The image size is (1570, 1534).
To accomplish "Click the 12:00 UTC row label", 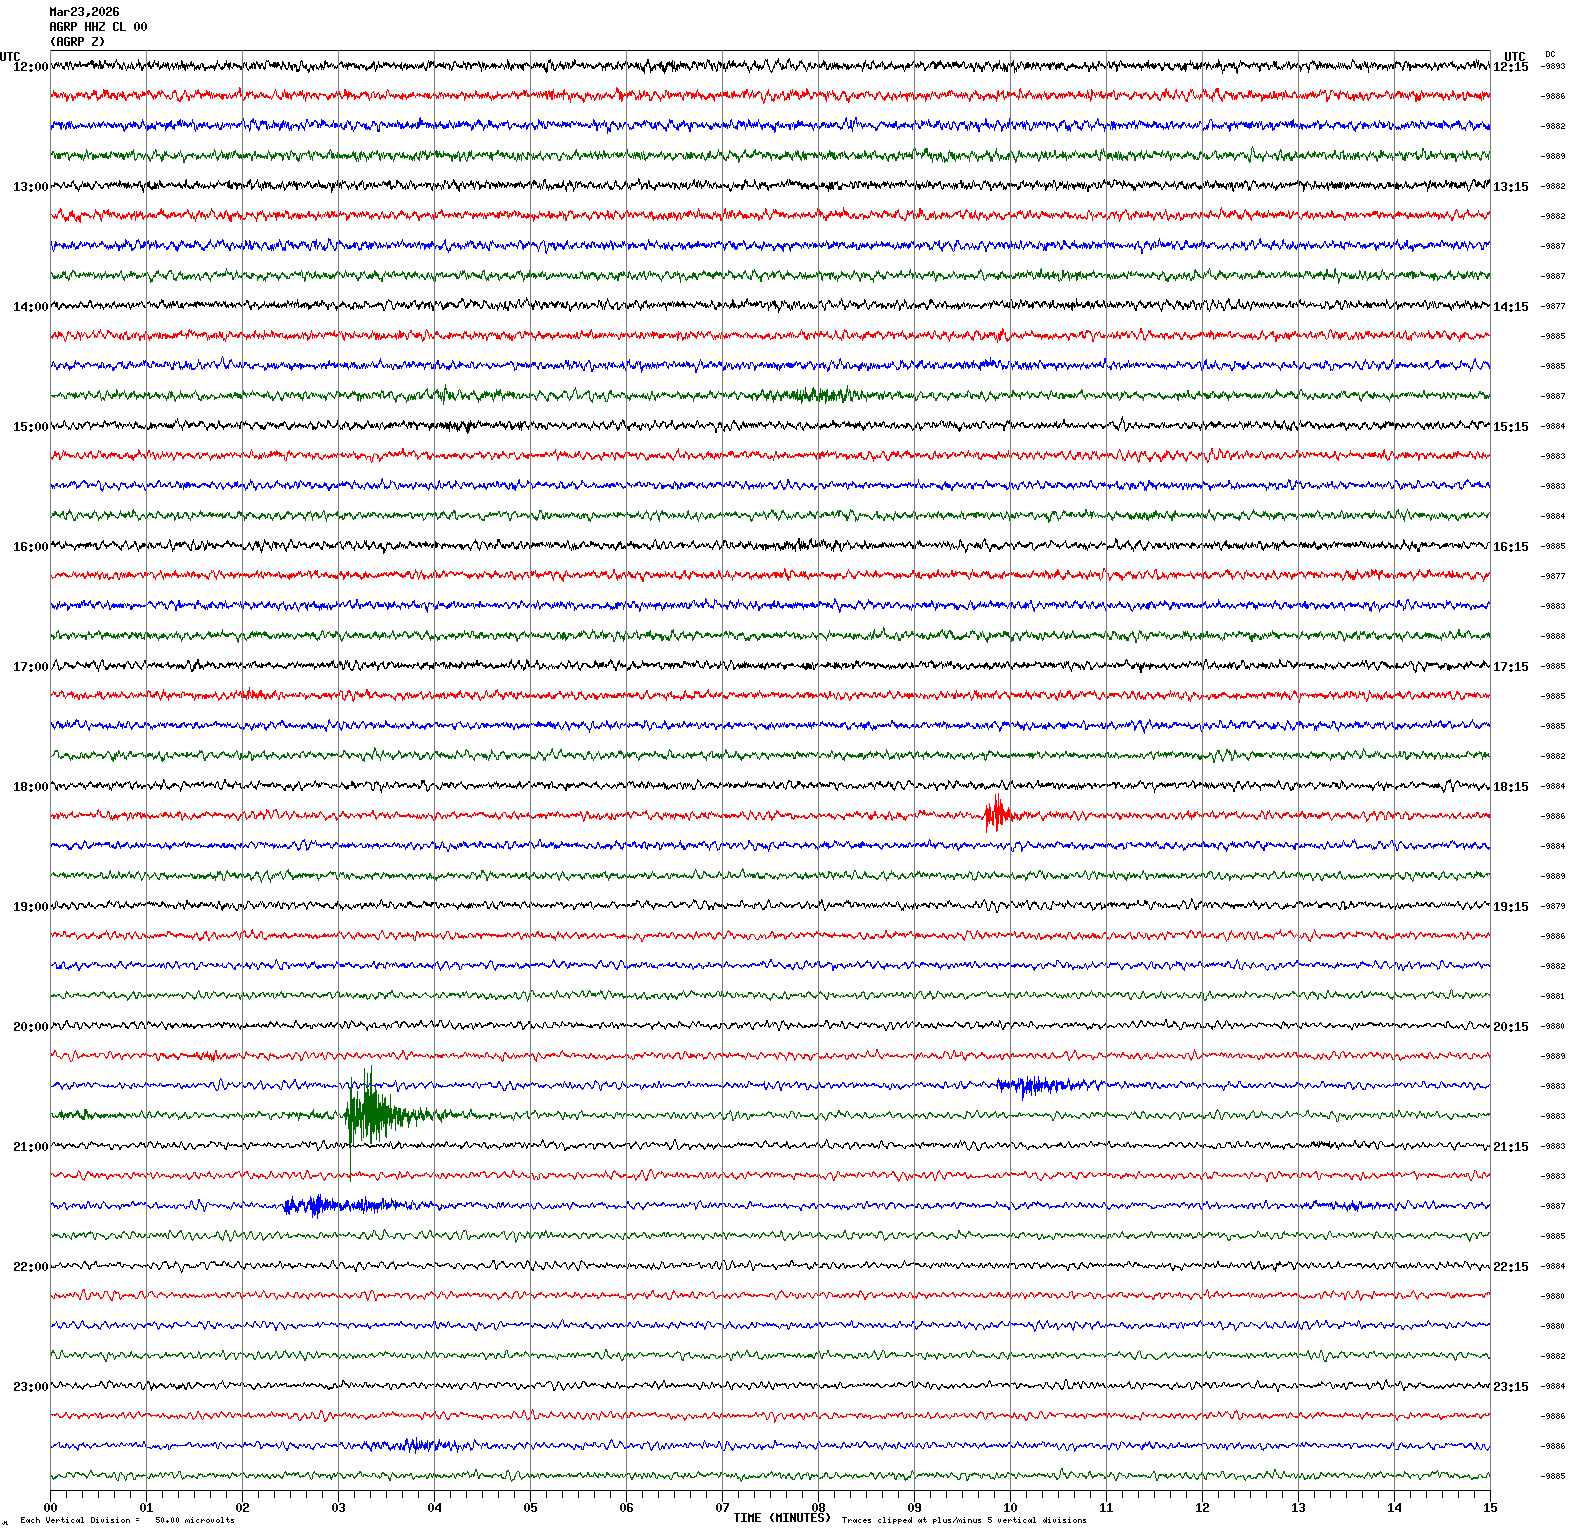I will click(x=30, y=67).
